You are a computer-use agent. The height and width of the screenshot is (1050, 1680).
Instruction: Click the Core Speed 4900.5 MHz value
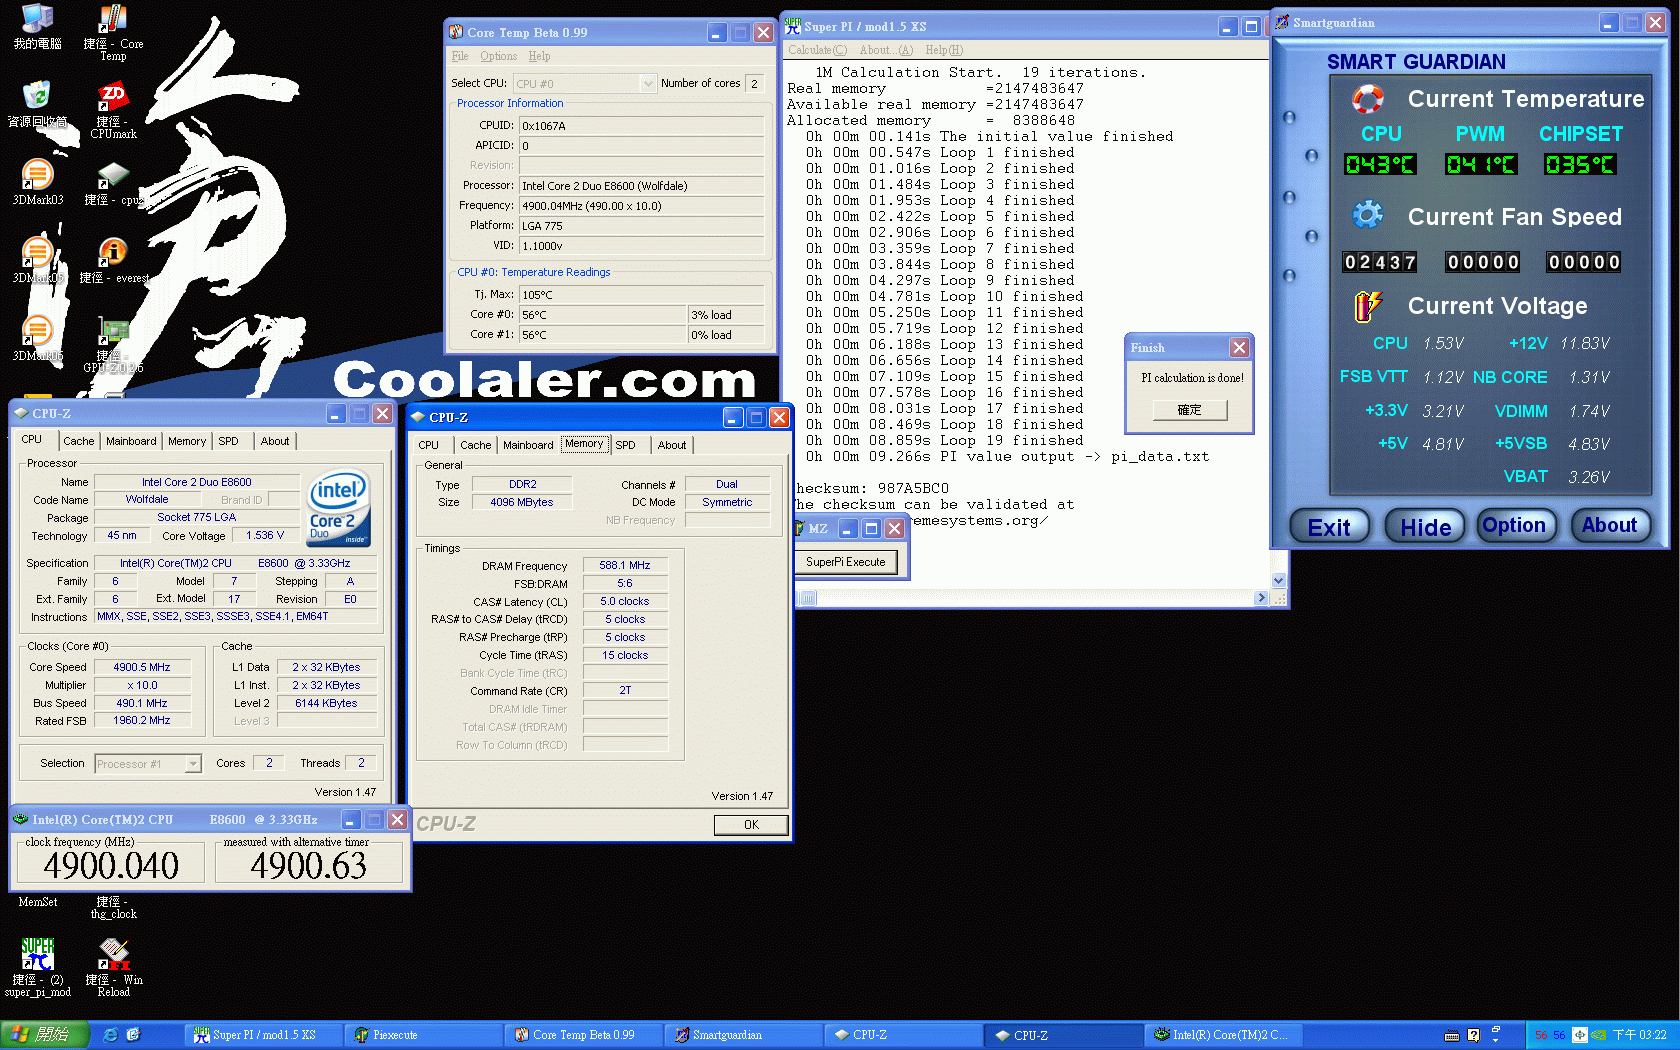pos(141,667)
